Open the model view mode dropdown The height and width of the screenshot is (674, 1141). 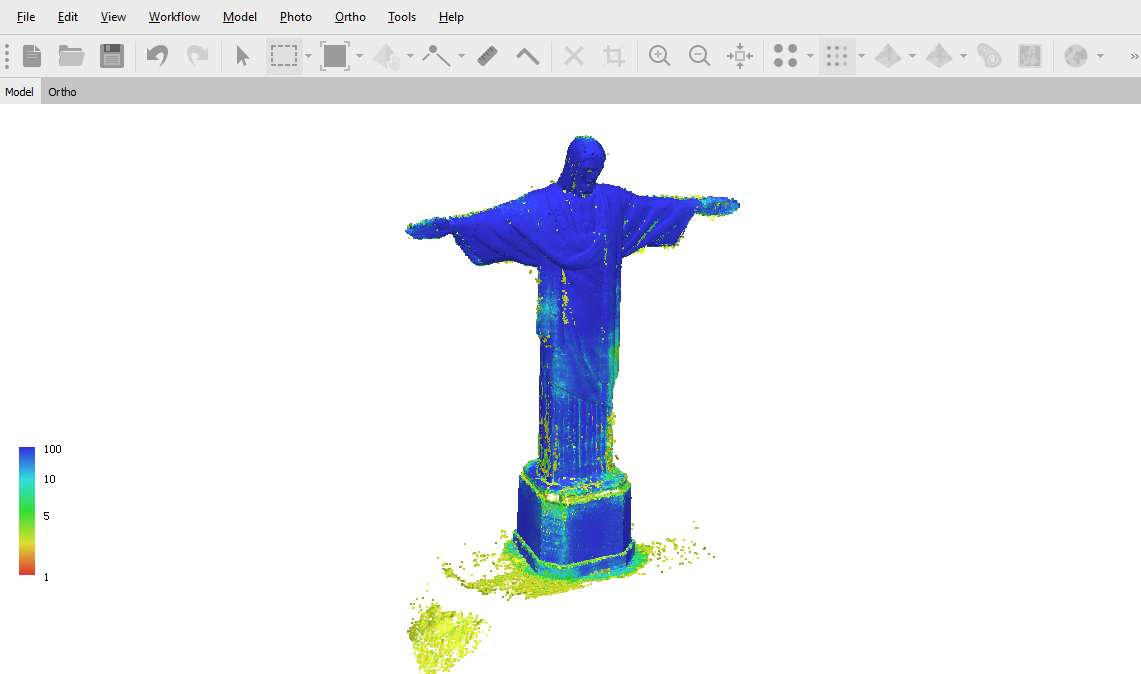(913, 56)
